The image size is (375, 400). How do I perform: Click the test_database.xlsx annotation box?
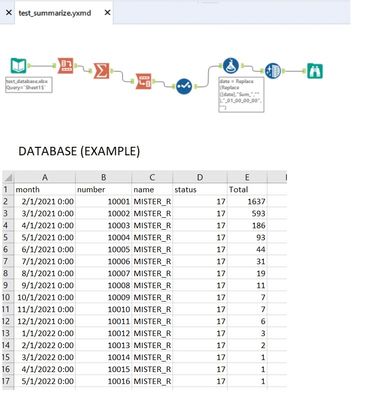(29, 85)
